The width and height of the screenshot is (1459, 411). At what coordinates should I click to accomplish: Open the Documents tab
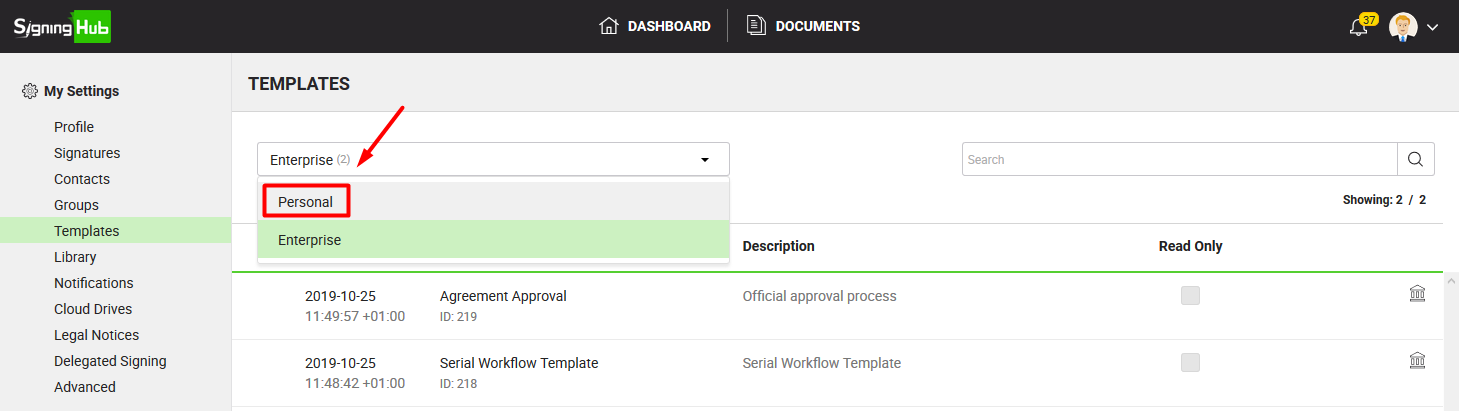(x=804, y=26)
